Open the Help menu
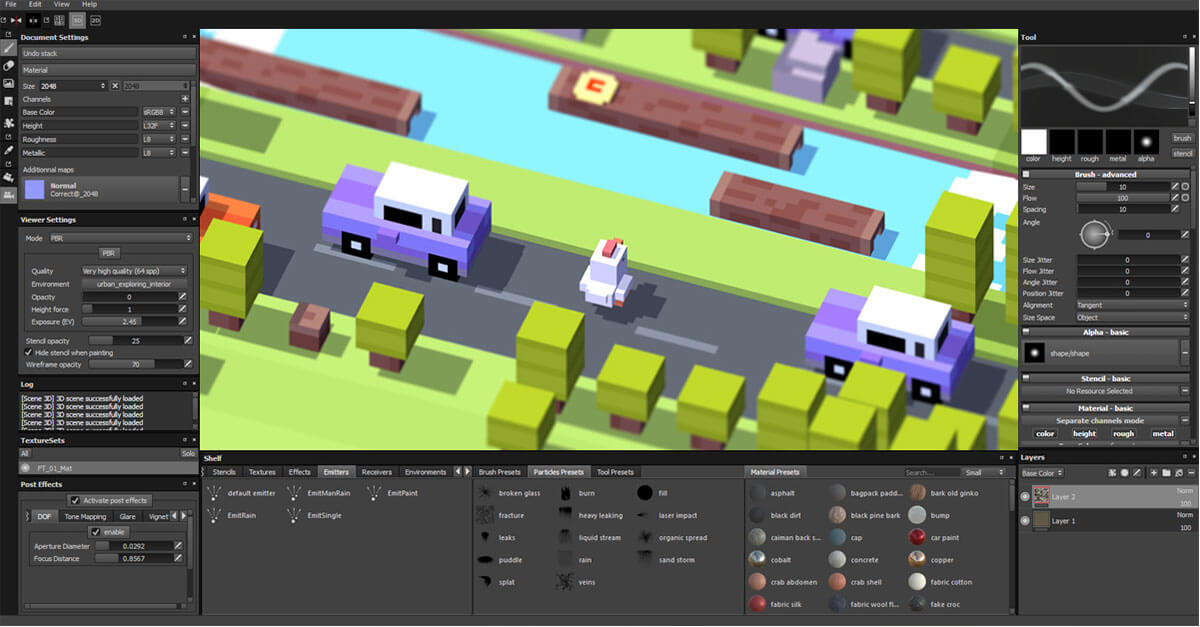 tap(90, 4)
